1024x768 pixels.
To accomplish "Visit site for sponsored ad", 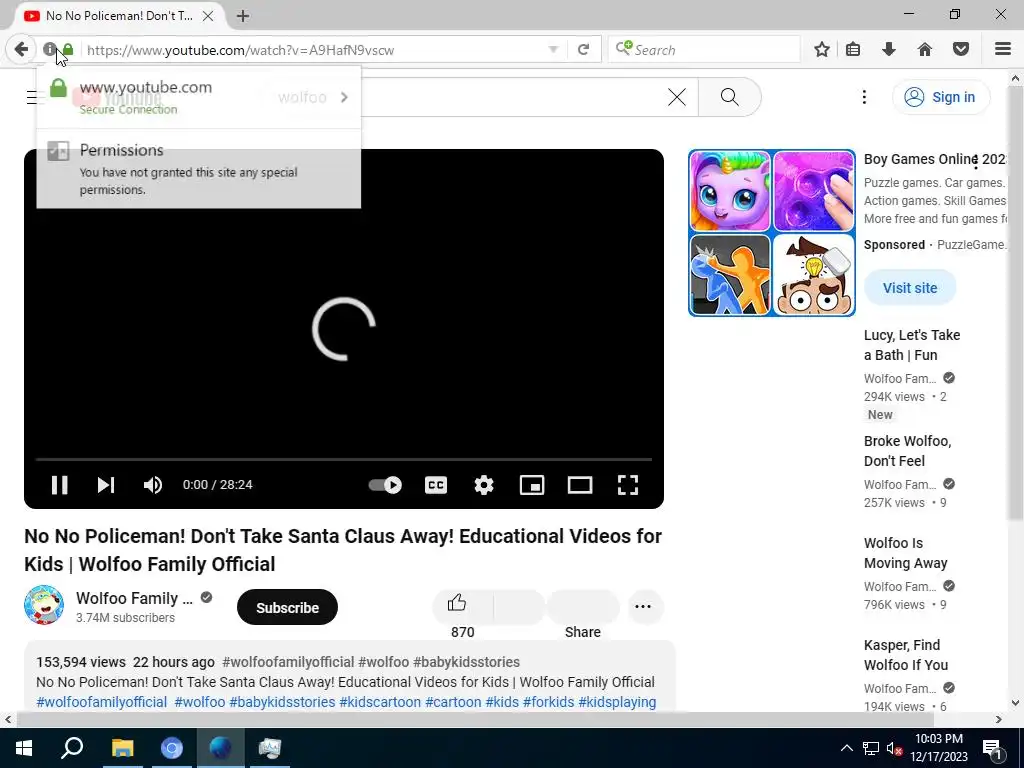I will coord(910,288).
